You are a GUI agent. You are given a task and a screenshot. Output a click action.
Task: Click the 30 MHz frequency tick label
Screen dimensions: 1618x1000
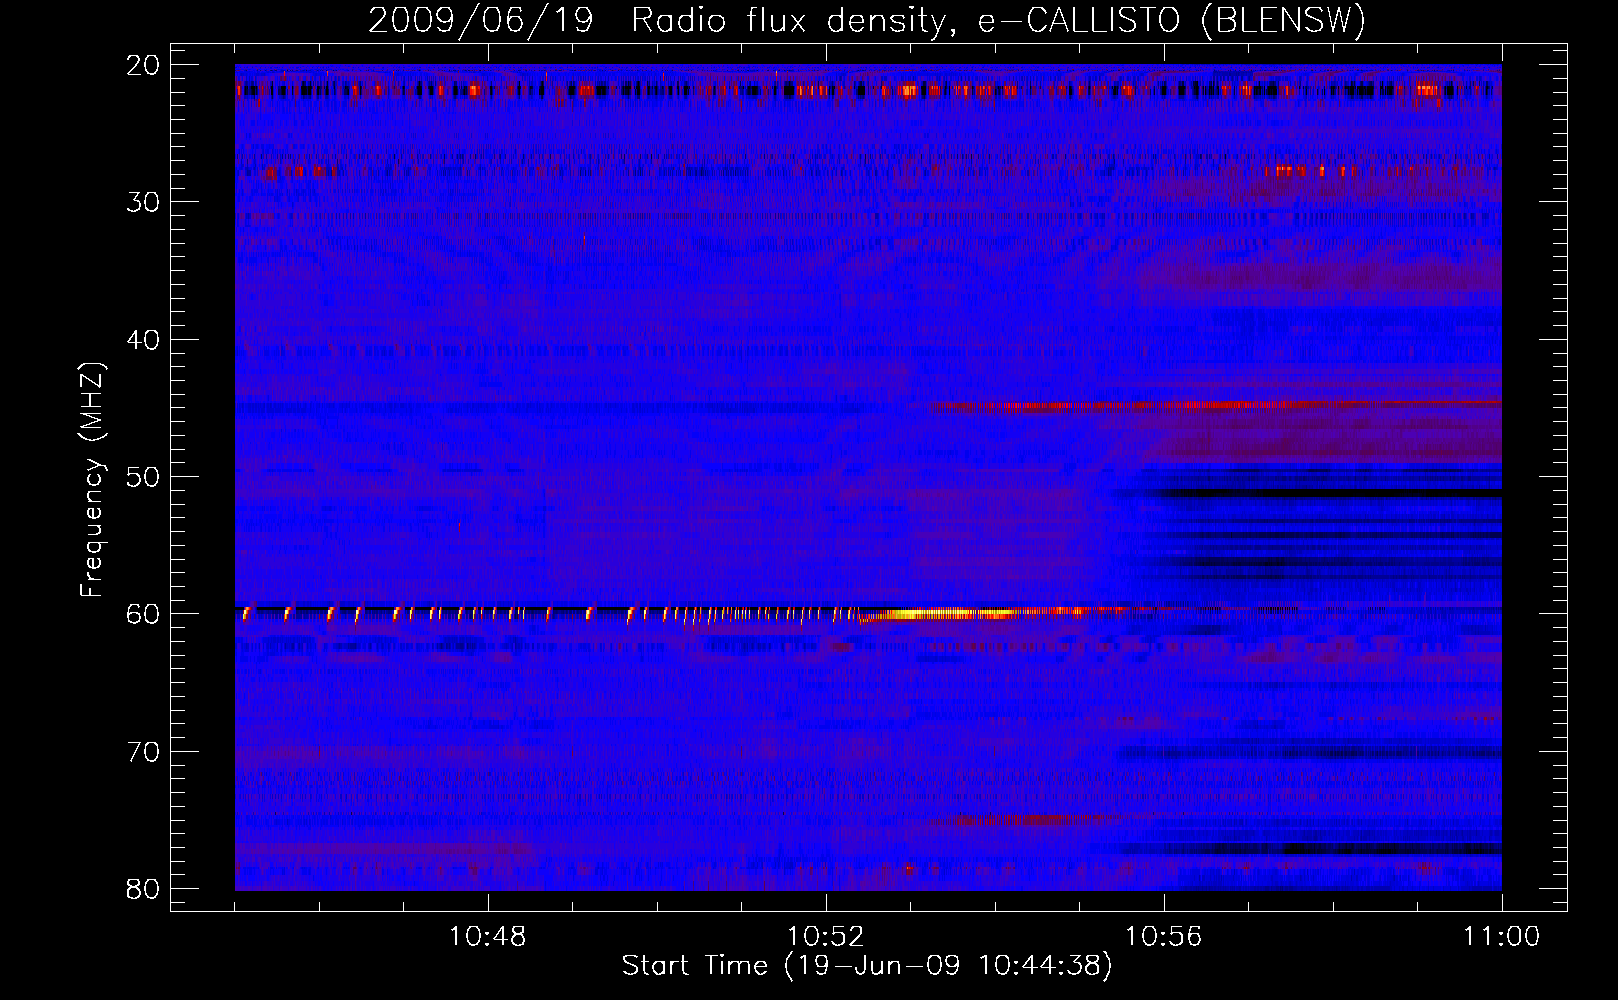(x=143, y=203)
